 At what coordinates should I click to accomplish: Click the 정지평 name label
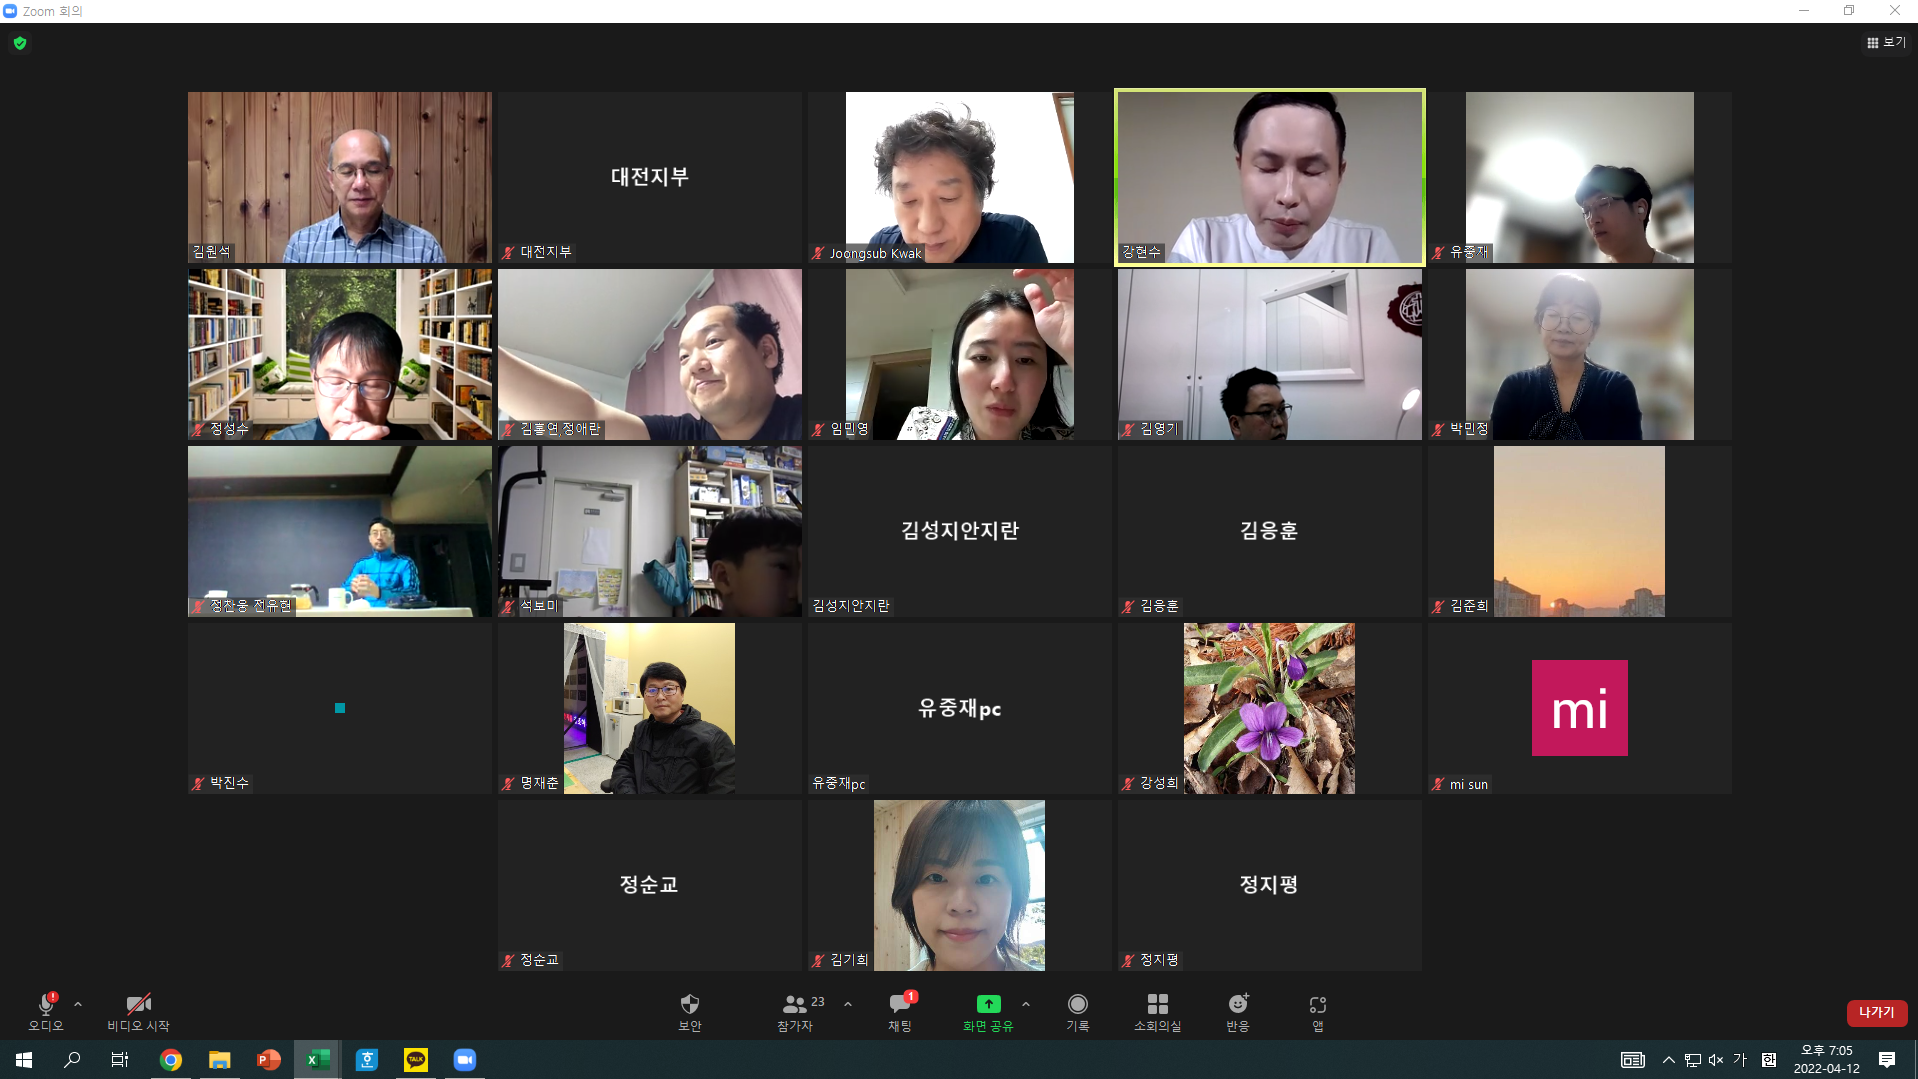[x=1159, y=960]
